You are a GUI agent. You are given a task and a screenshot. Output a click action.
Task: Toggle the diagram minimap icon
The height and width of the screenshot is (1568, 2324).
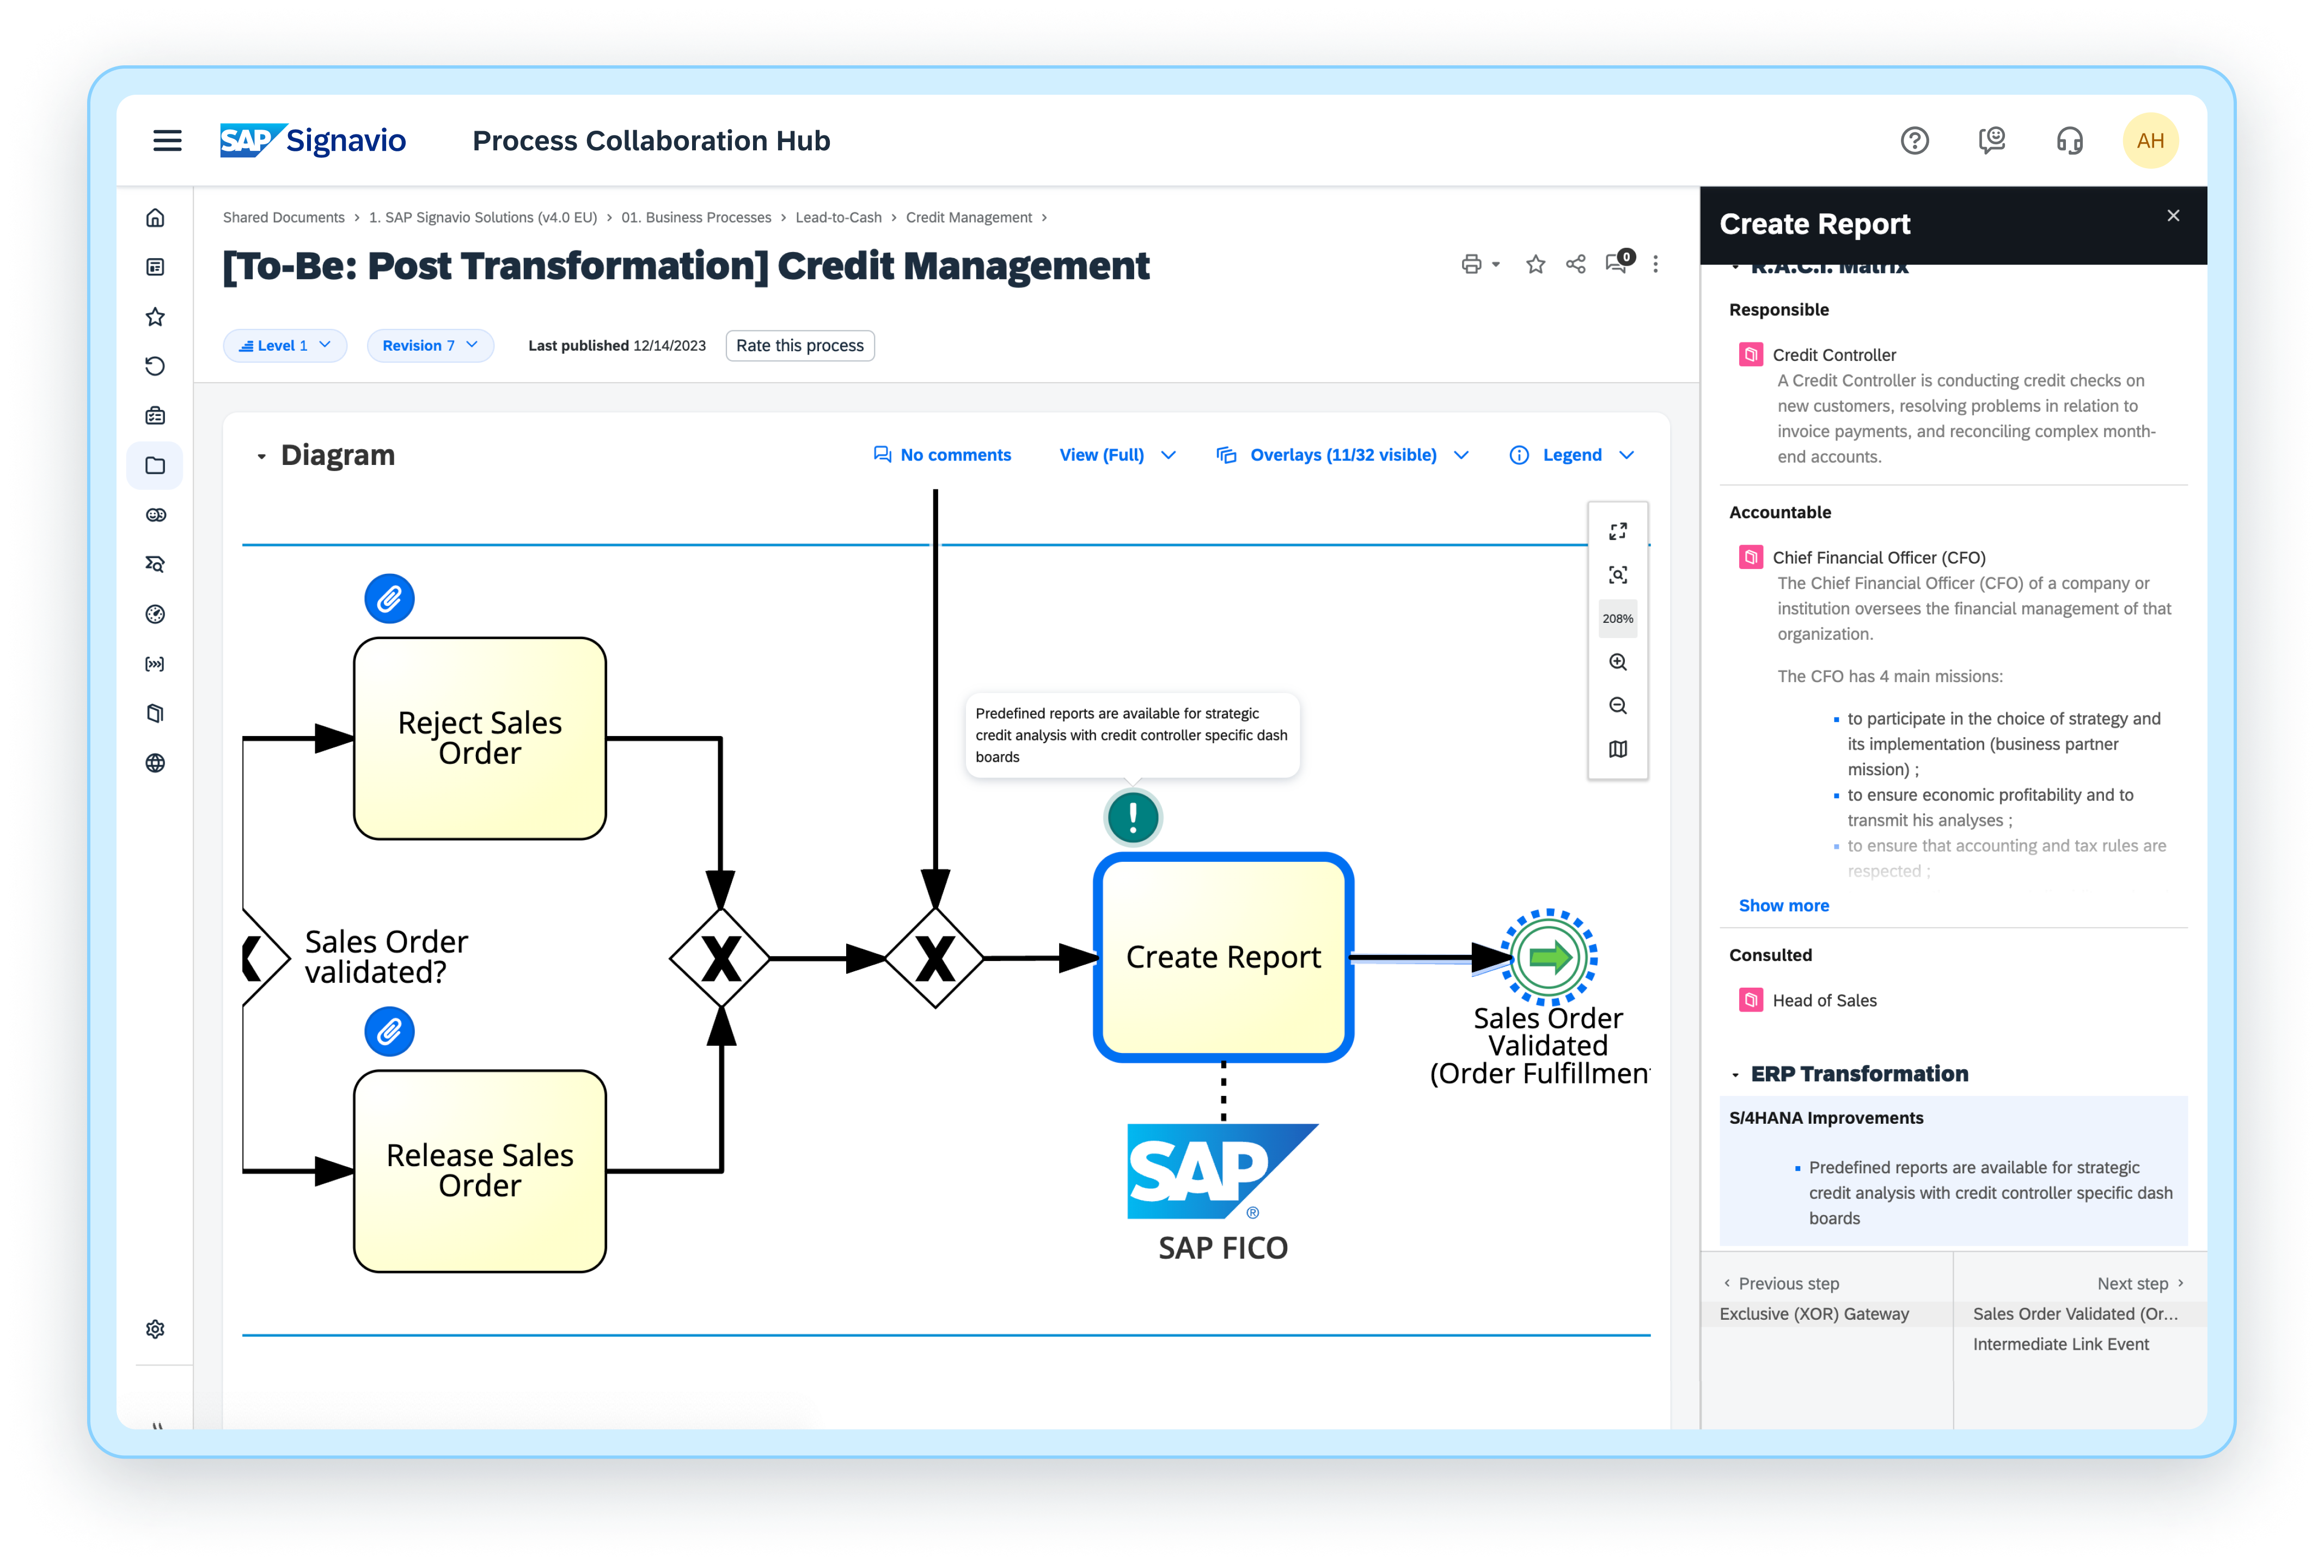click(1617, 749)
